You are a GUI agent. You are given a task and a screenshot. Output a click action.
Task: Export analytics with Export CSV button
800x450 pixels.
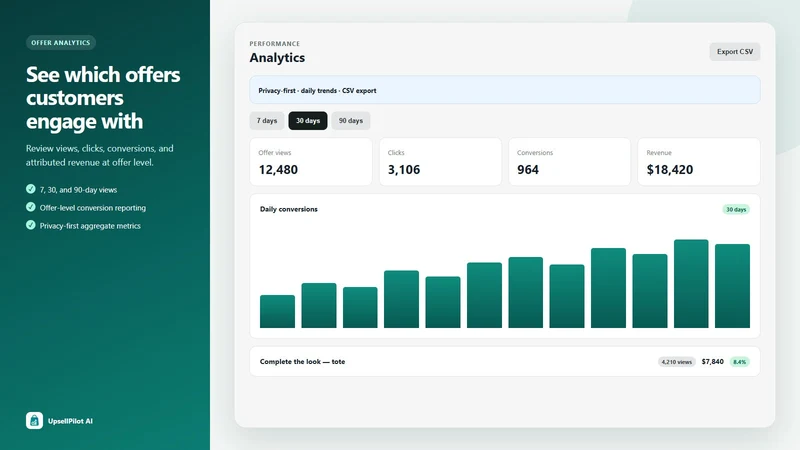735,52
